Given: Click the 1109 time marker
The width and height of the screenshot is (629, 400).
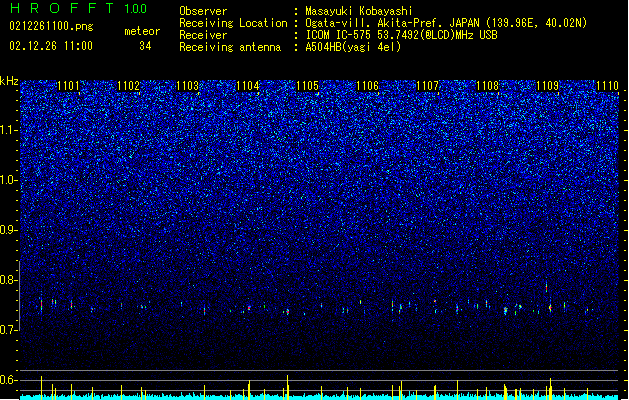Looking at the screenshot, I should click(x=548, y=86).
